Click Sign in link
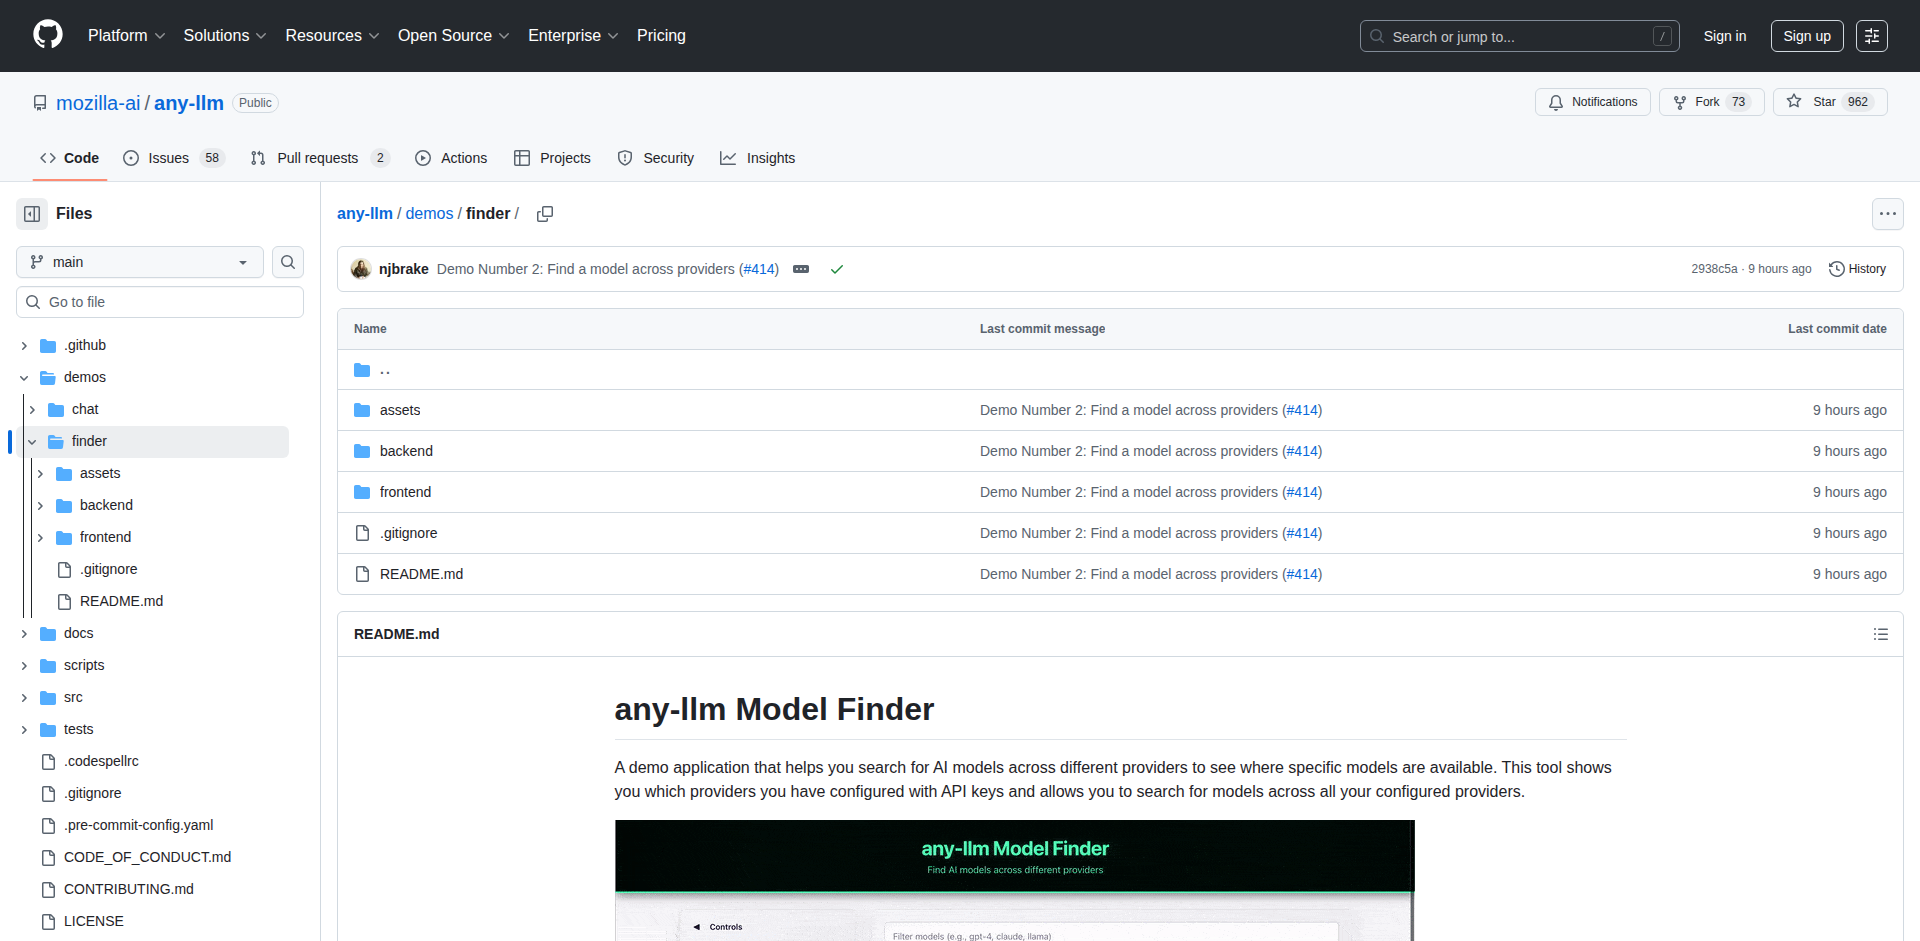Image resolution: width=1920 pixels, height=941 pixels. 1725,36
